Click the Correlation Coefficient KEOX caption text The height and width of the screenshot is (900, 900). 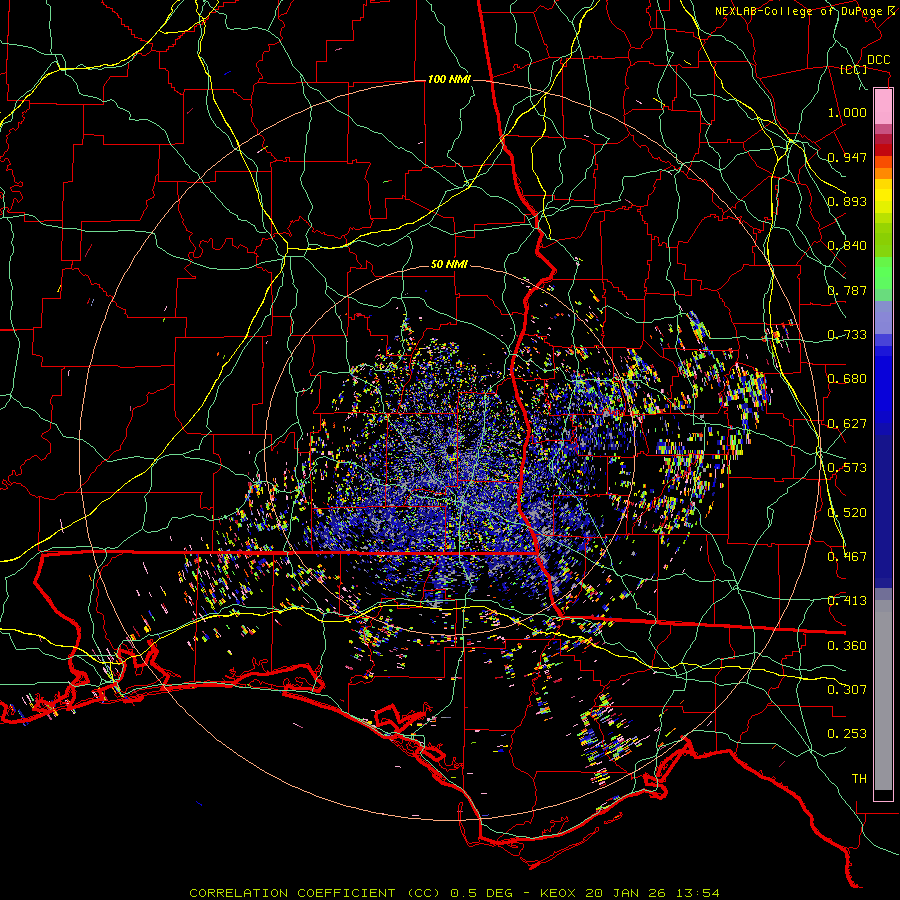pyautogui.click(x=454, y=893)
